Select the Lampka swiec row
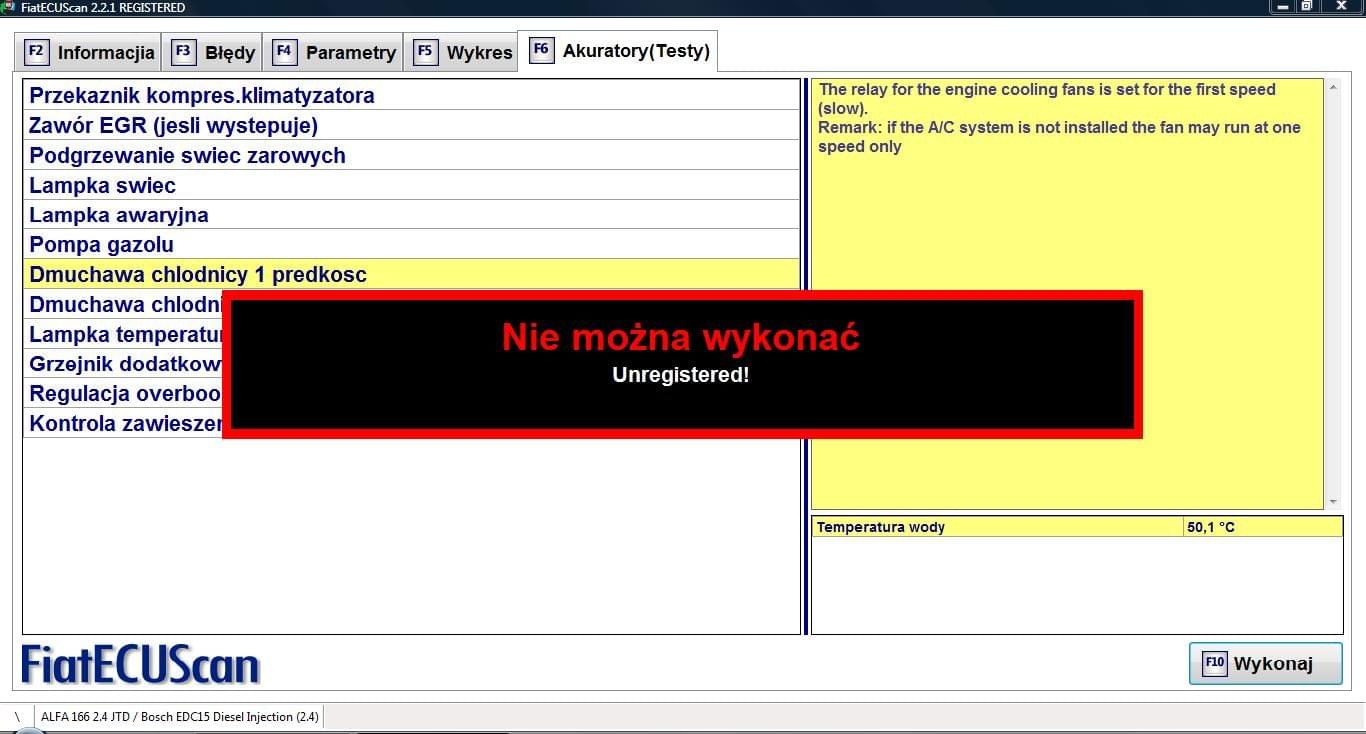 tap(411, 185)
